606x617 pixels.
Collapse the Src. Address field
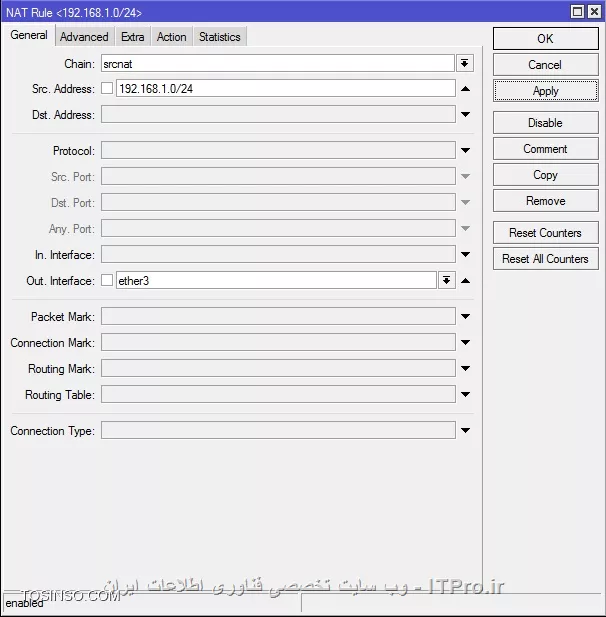466,89
